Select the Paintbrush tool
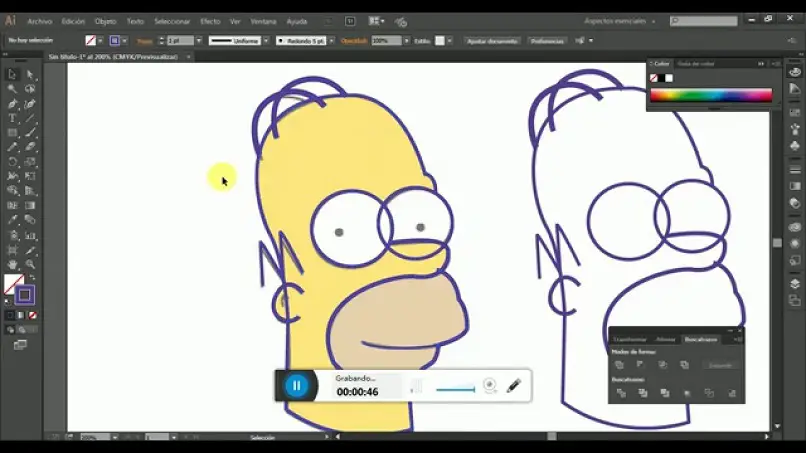 click(x=30, y=133)
